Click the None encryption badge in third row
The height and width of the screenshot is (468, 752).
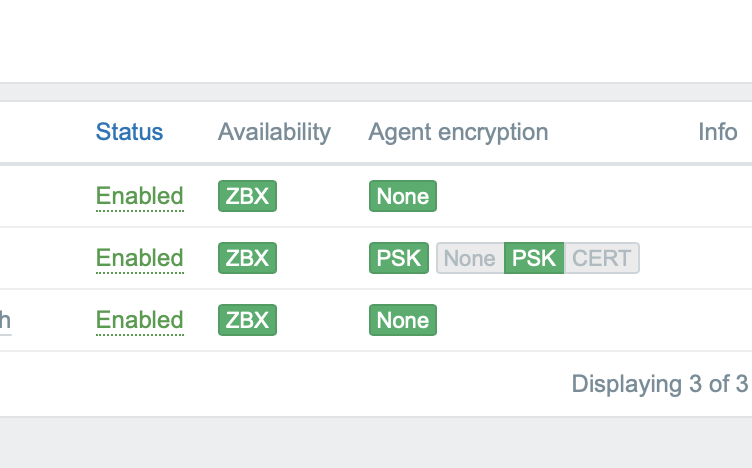(402, 320)
